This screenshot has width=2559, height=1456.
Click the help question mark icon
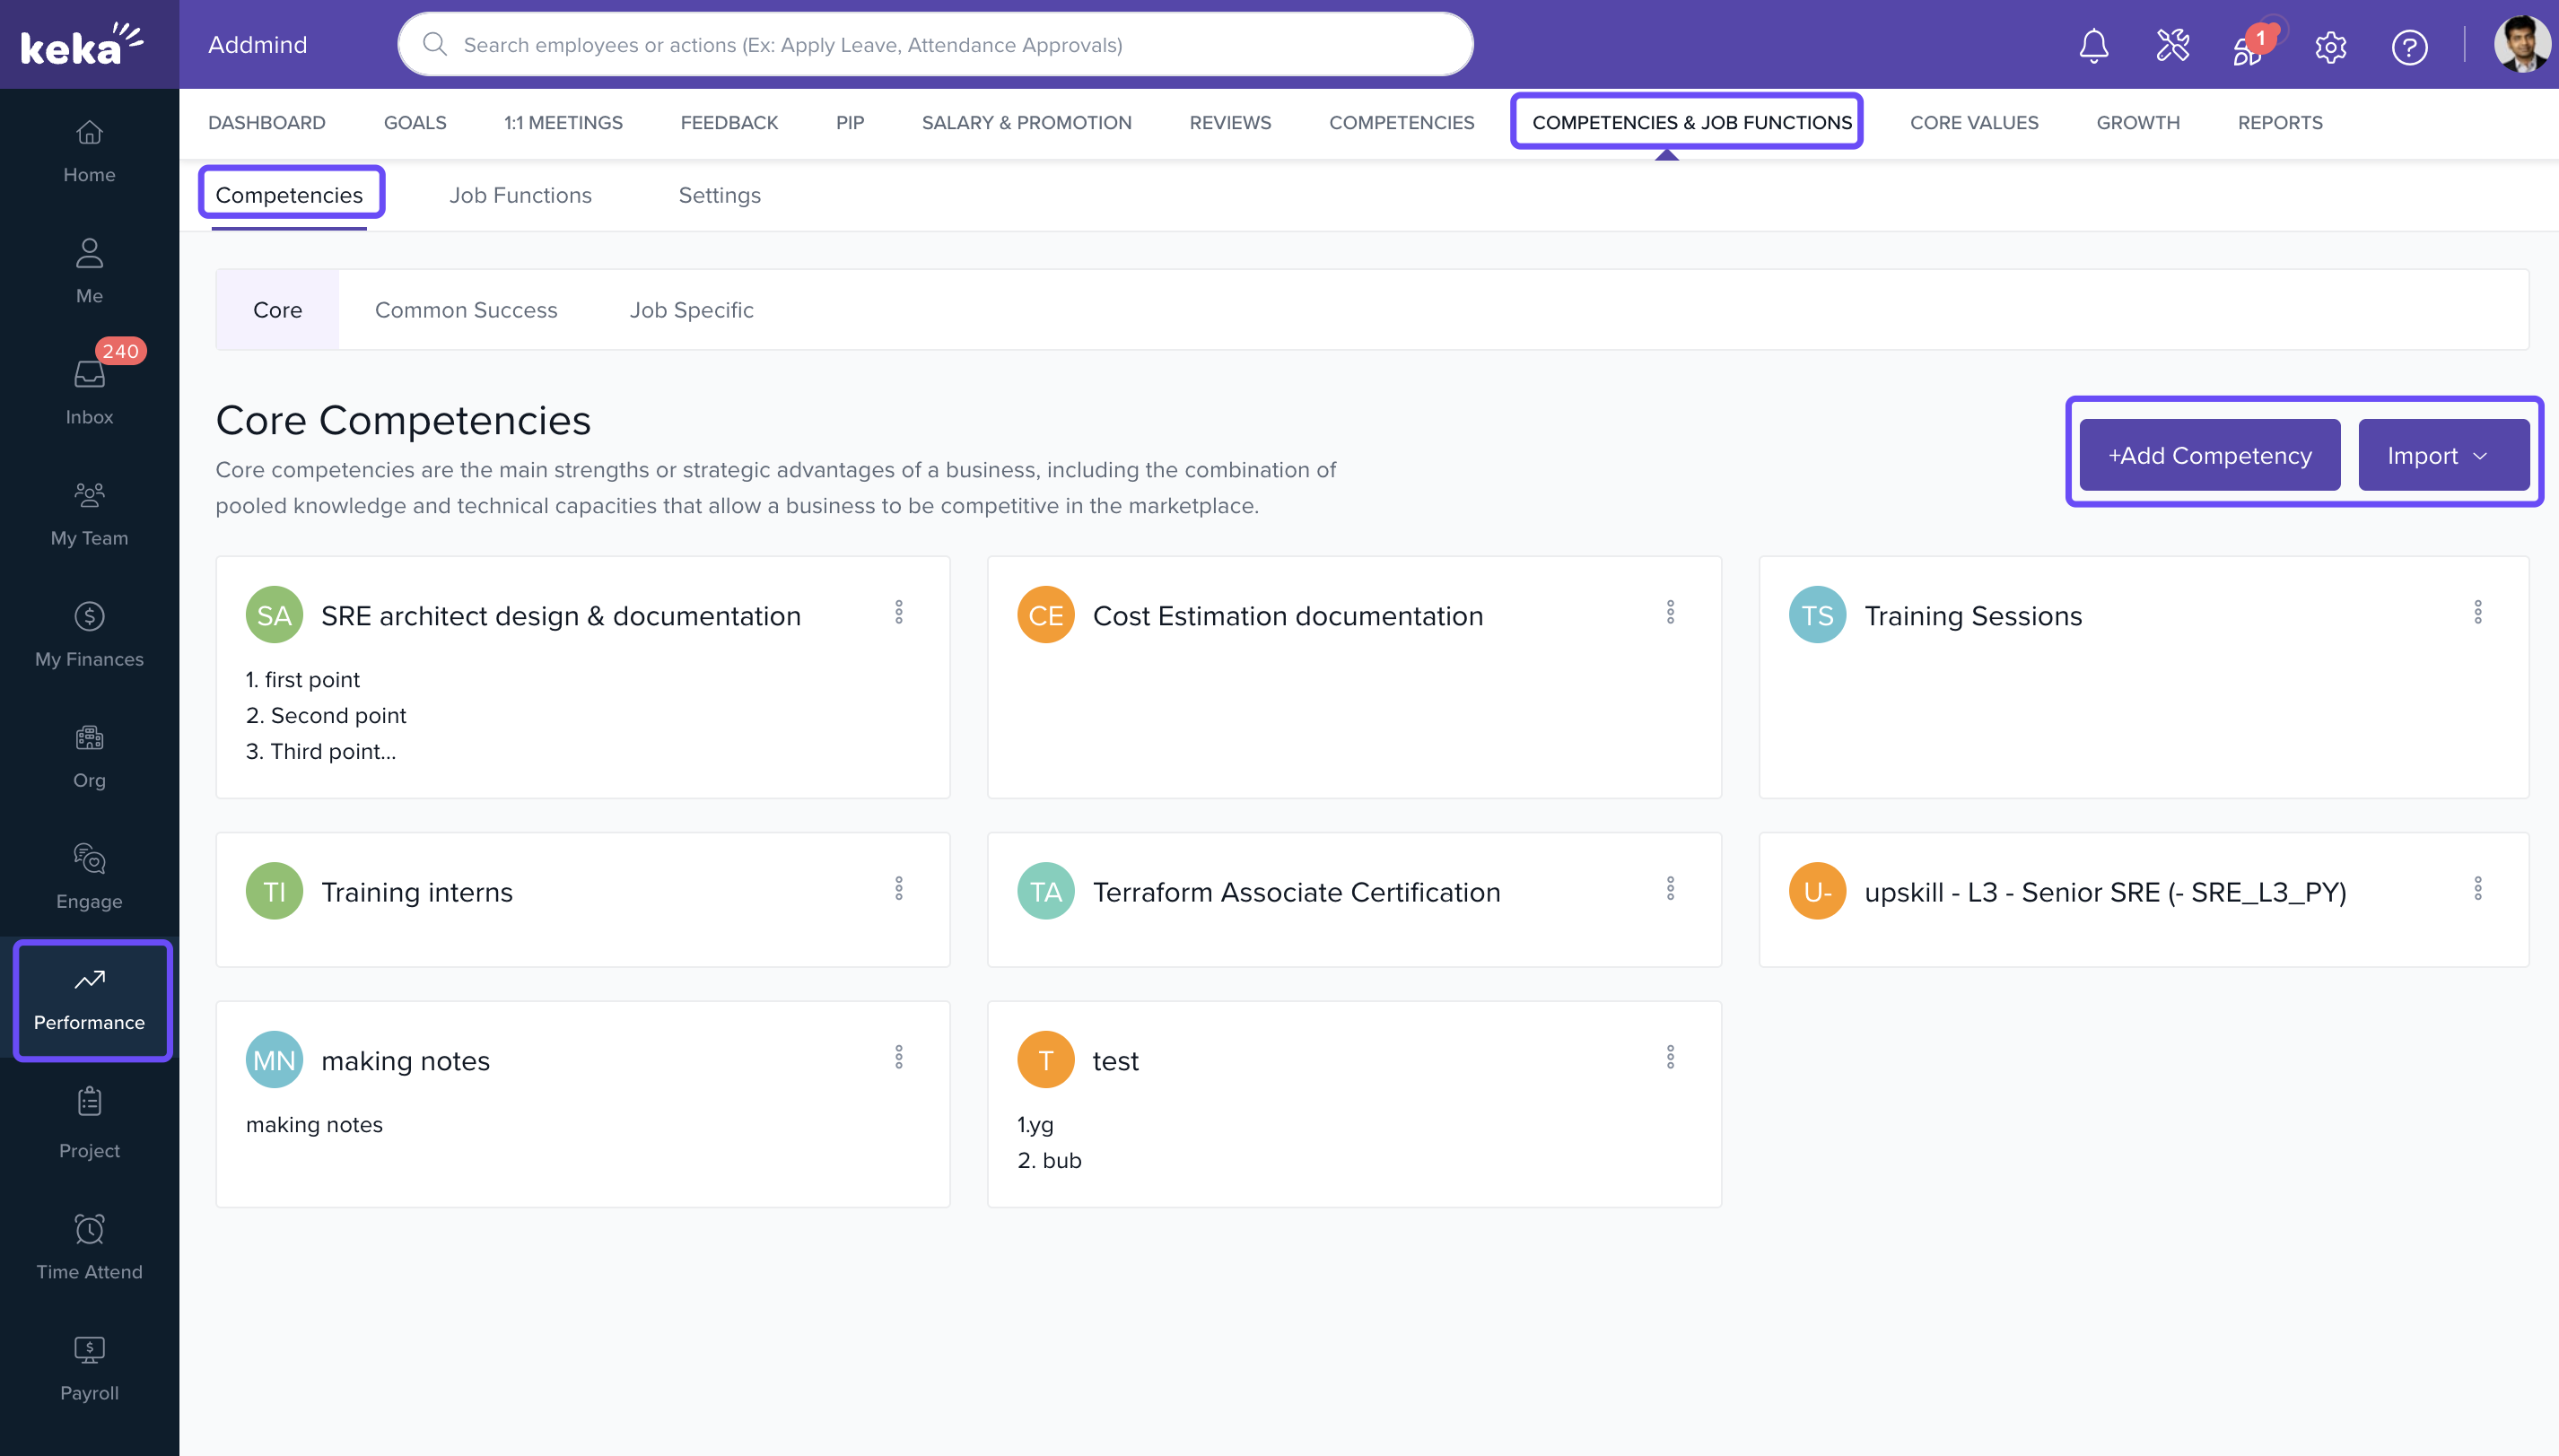(2409, 46)
